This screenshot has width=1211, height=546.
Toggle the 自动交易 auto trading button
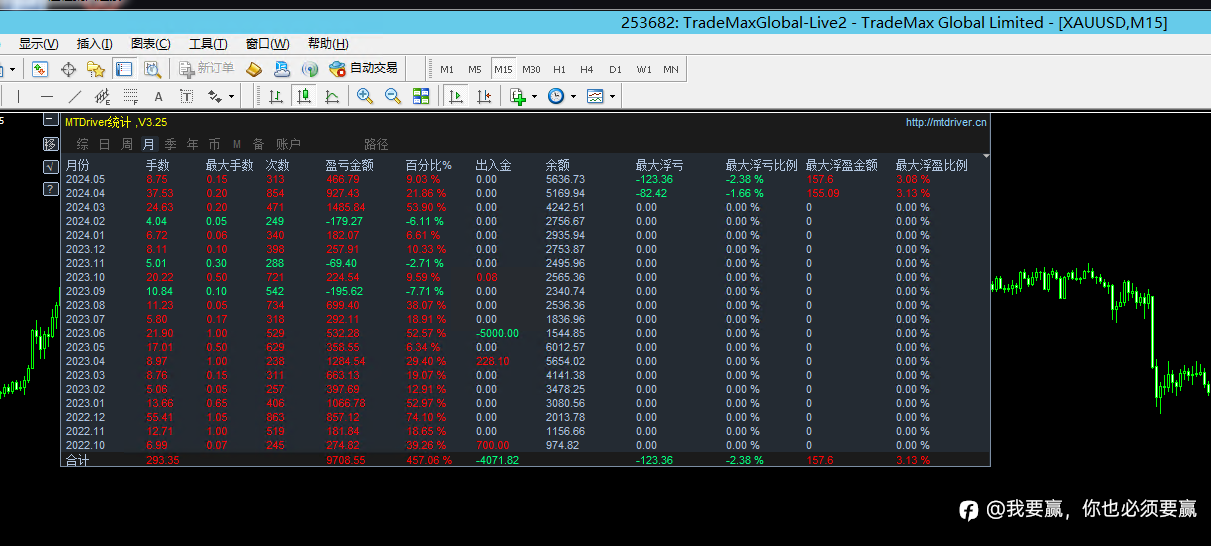point(364,69)
